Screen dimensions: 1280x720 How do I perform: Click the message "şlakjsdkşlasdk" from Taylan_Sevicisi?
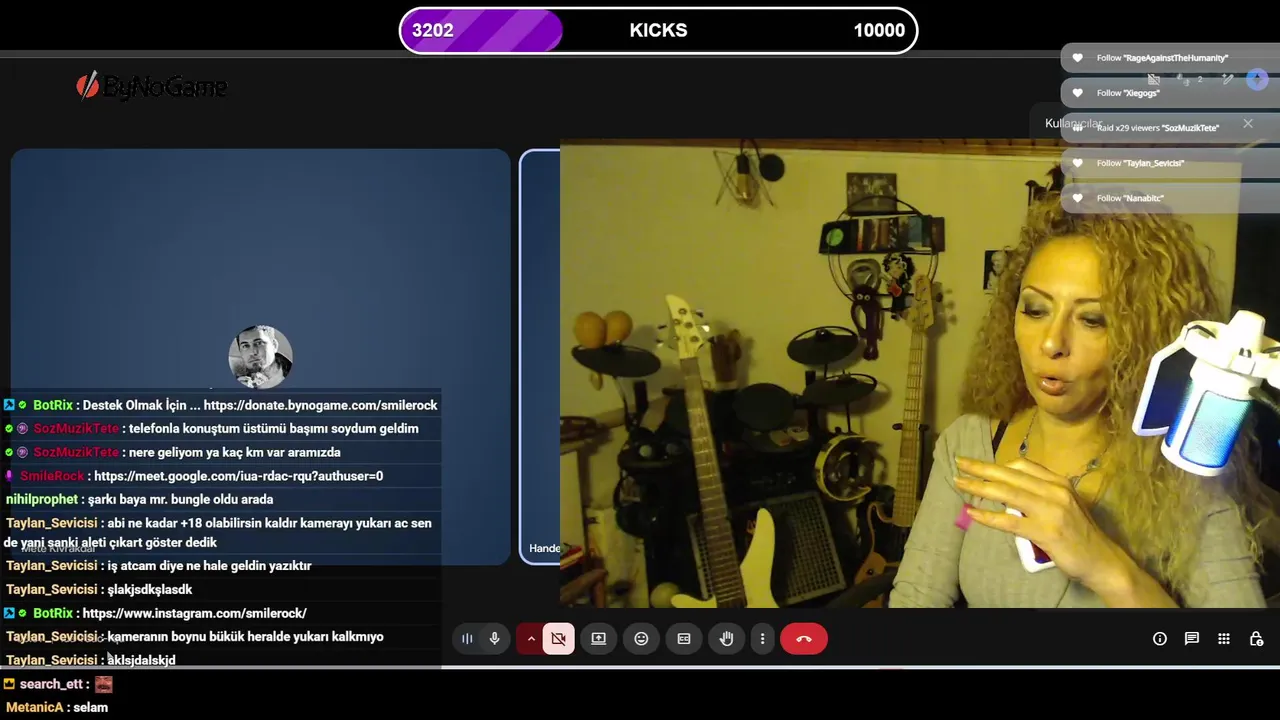(x=150, y=590)
